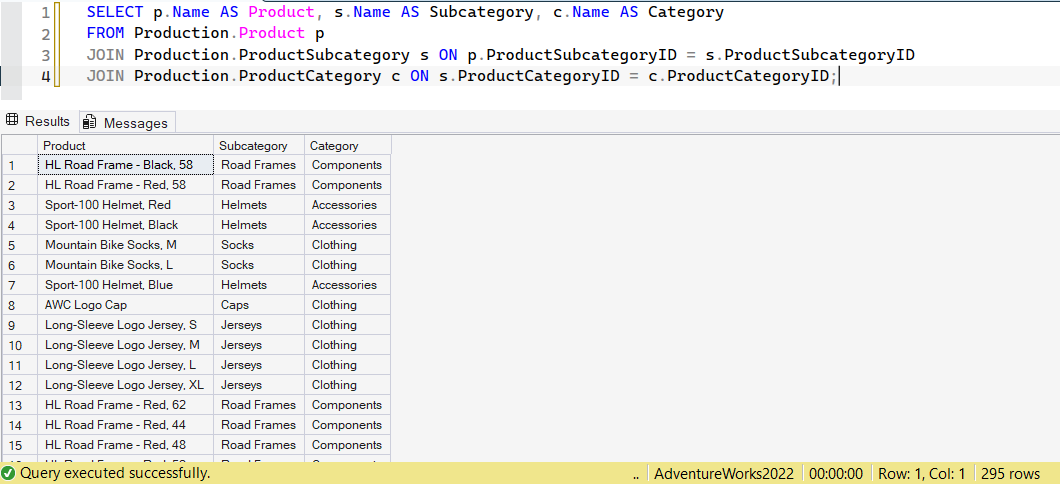The height and width of the screenshot is (484, 1060).
Task: Select the 'Long-Sleeve Logo Jersey, M' cell
Action: [x=126, y=345]
